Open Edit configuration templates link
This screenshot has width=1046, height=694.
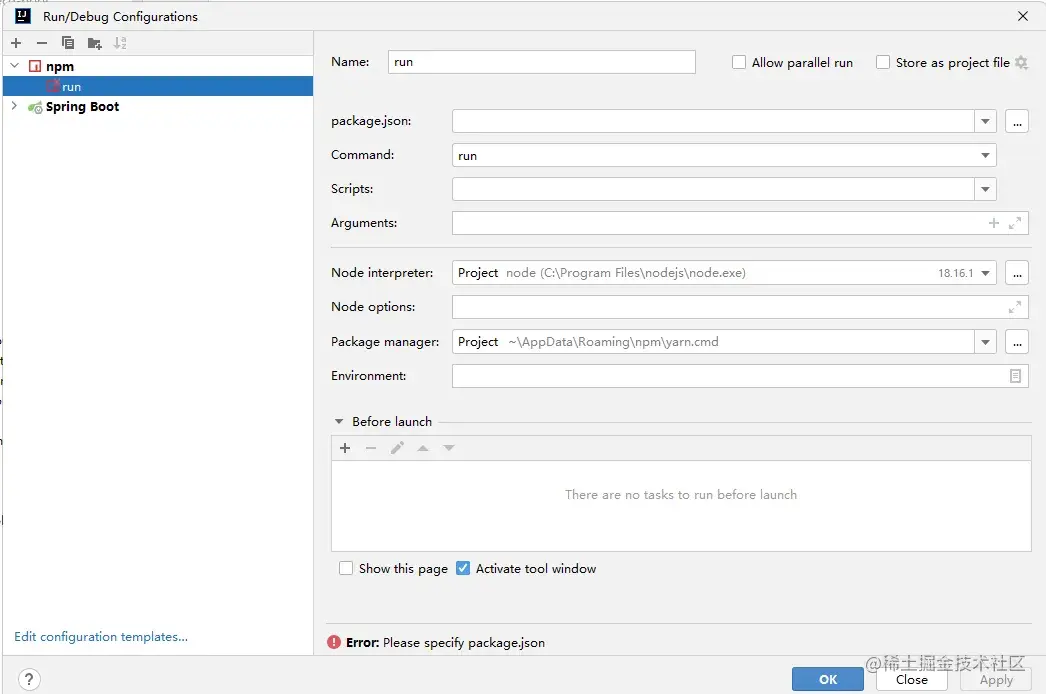pyautogui.click(x=101, y=637)
